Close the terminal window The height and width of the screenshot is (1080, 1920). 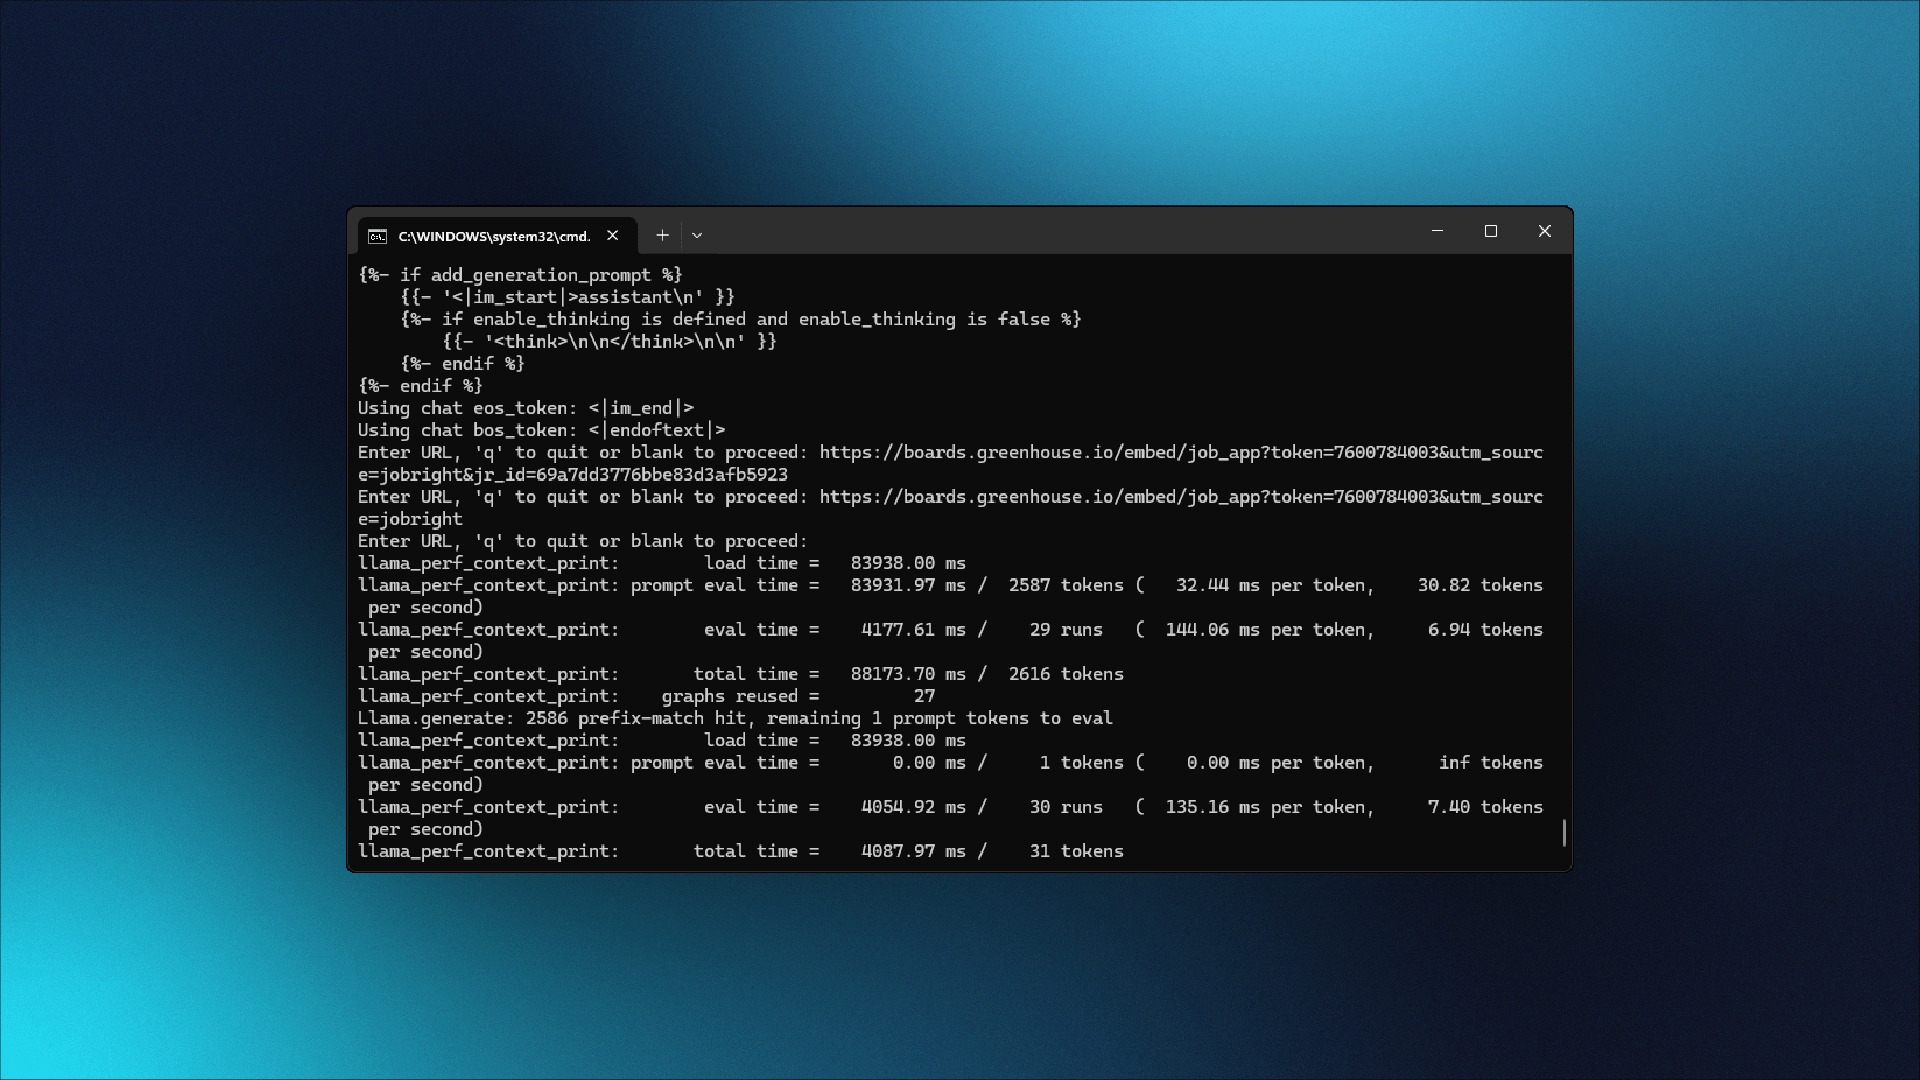(x=1544, y=231)
